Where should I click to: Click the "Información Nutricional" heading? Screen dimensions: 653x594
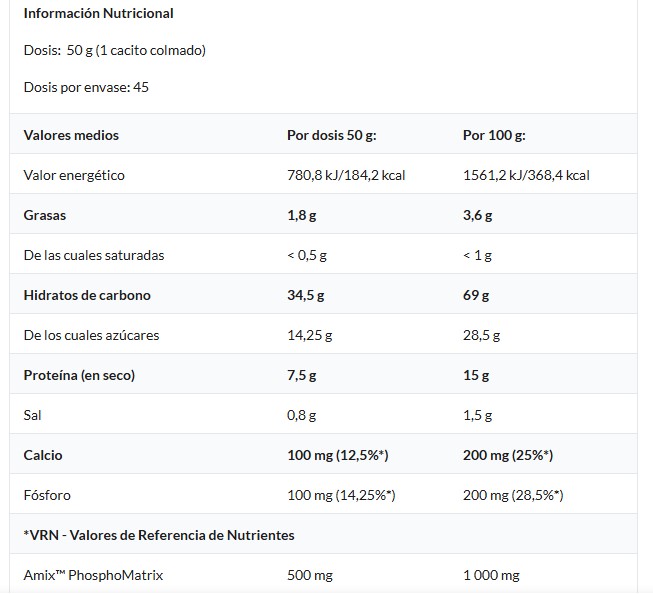tap(98, 14)
